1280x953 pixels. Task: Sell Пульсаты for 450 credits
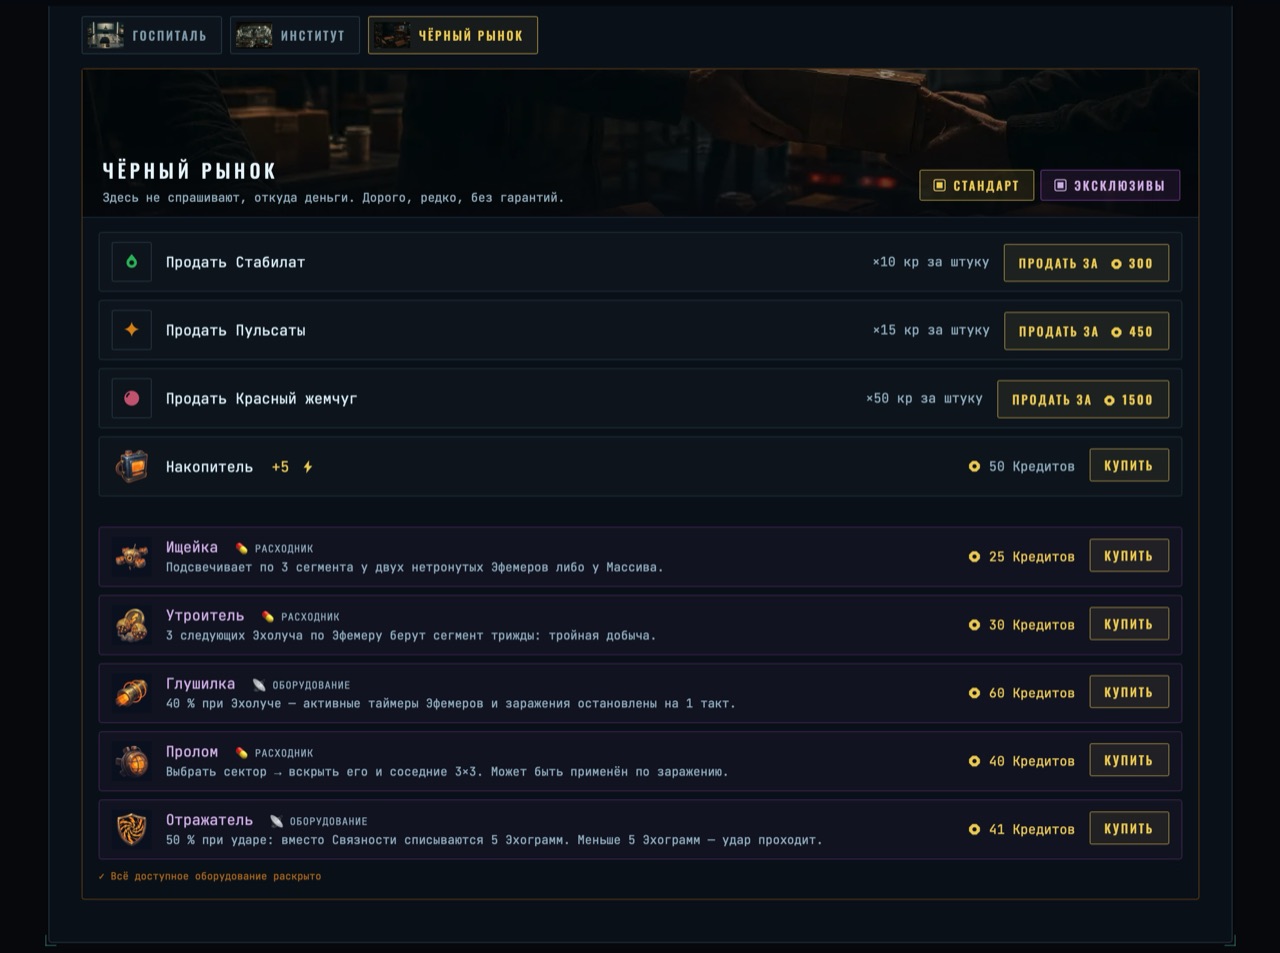tap(1086, 331)
